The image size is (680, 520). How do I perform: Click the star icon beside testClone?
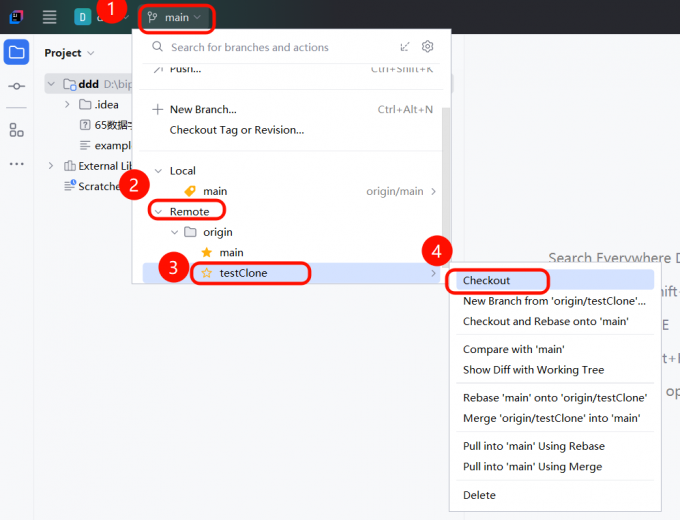pyautogui.click(x=207, y=273)
